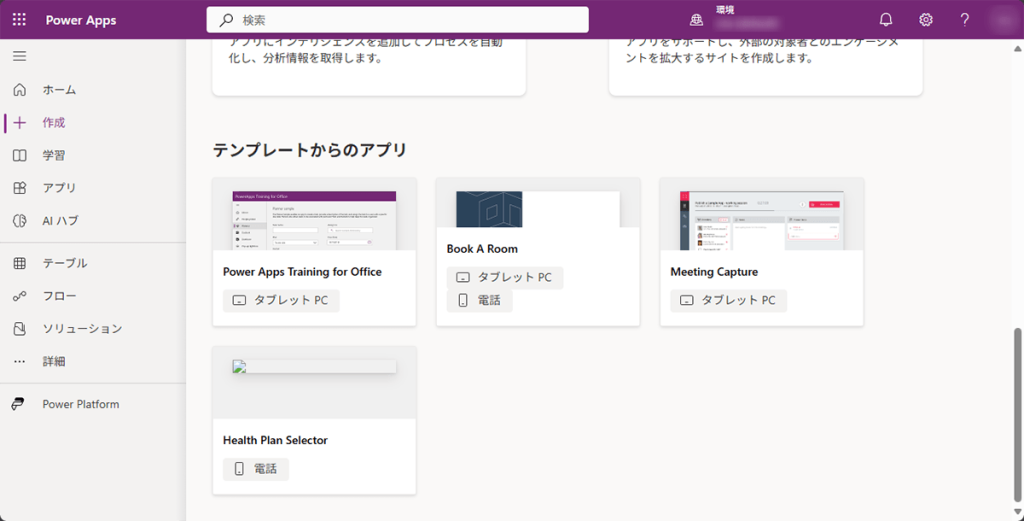Choose タブレット PC for Meeting Capture
The width and height of the screenshot is (1024, 521).
click(728, 301)
